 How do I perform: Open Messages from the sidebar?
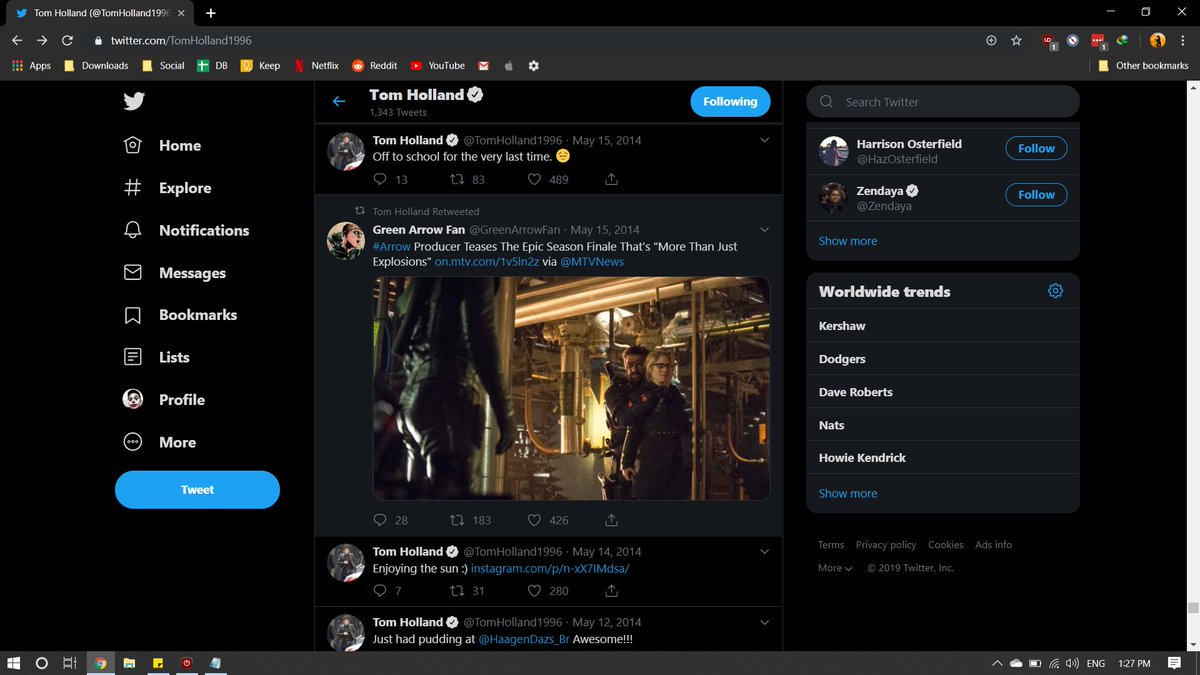(174, 273)
